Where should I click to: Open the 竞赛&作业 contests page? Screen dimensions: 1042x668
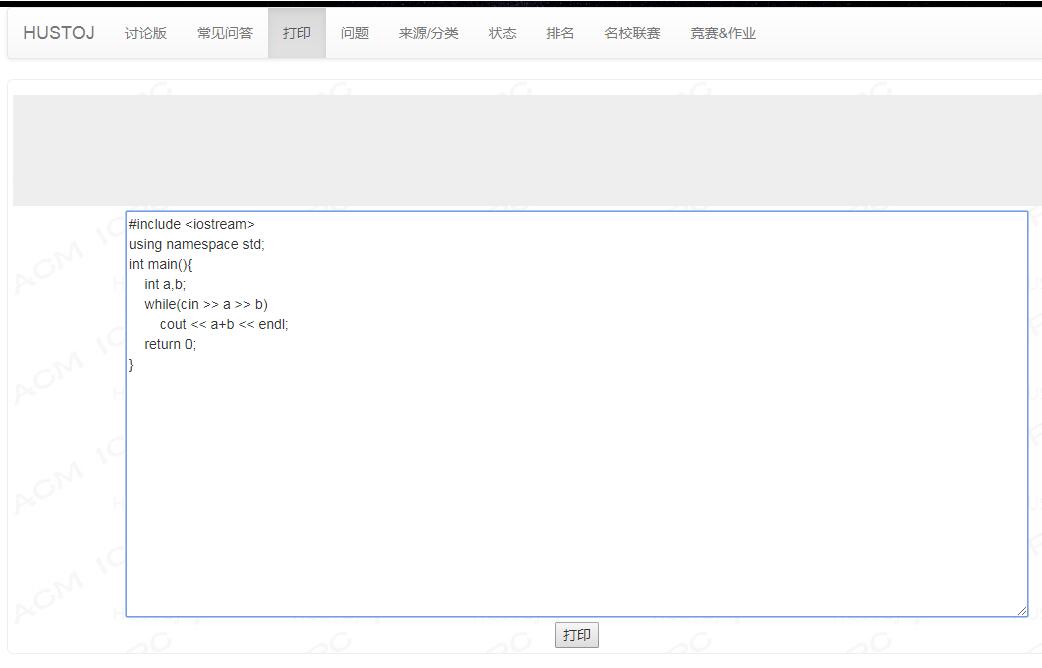(x=723, y=33)
